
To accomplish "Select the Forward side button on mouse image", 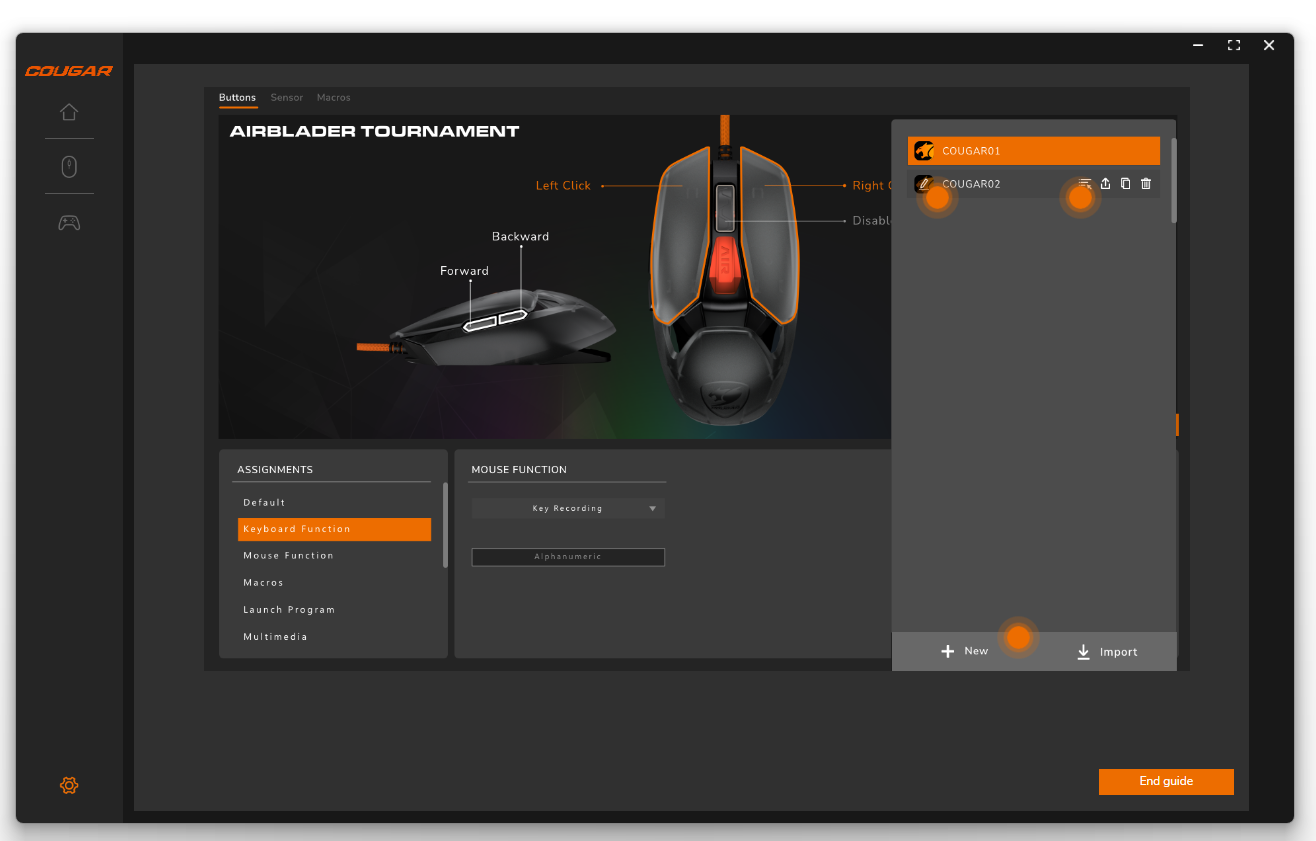I will 481,323.
